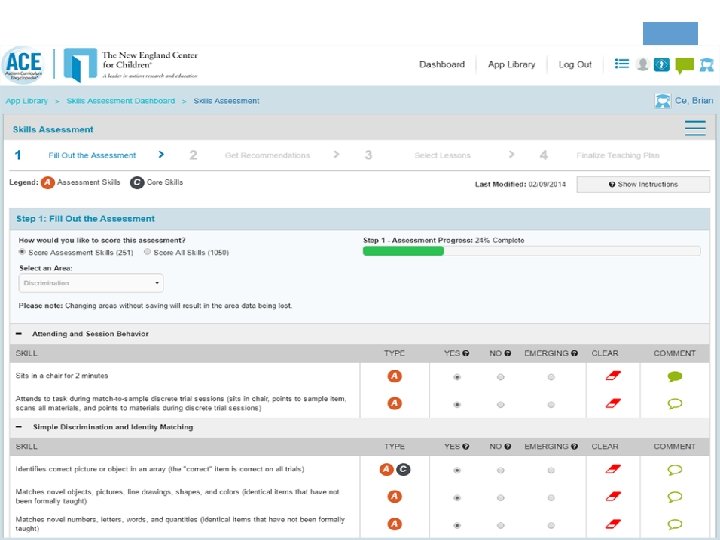Mark Matches novel numbers as Yes
The width and height of the screenshot is (720, 540).
coord(456,525)
